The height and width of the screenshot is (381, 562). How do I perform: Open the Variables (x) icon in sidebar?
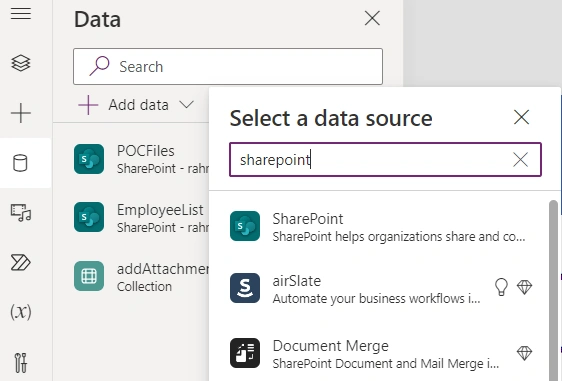[21, 312]
